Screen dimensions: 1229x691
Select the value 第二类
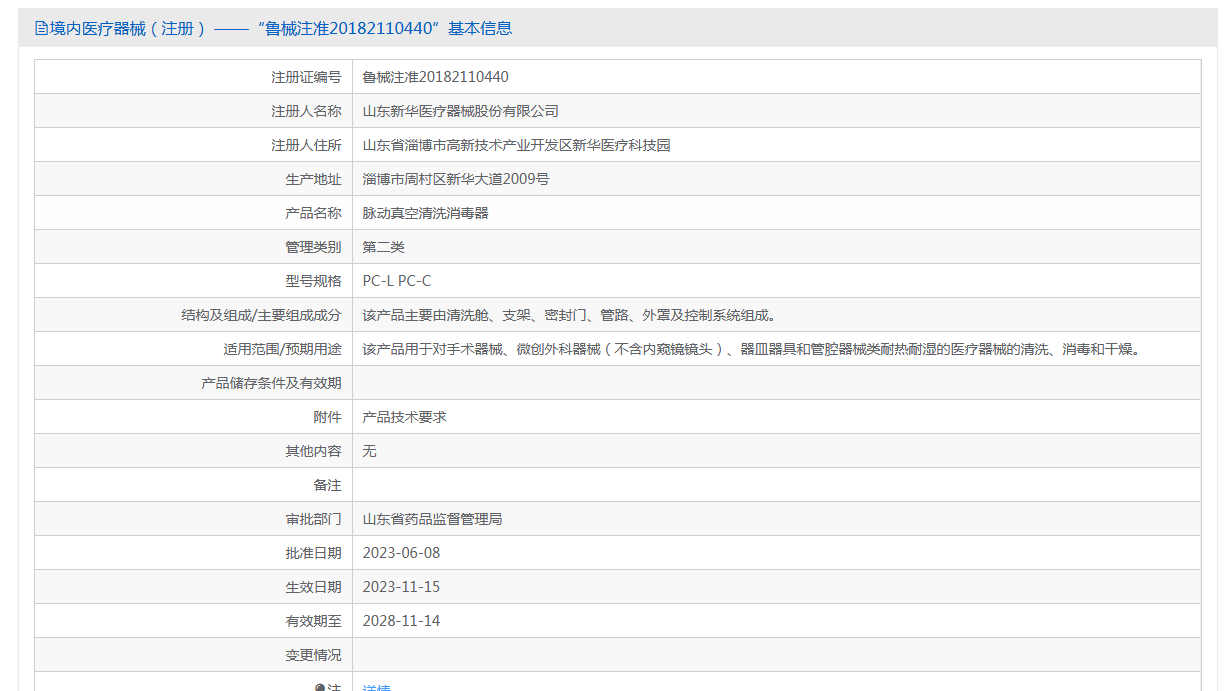383,247
